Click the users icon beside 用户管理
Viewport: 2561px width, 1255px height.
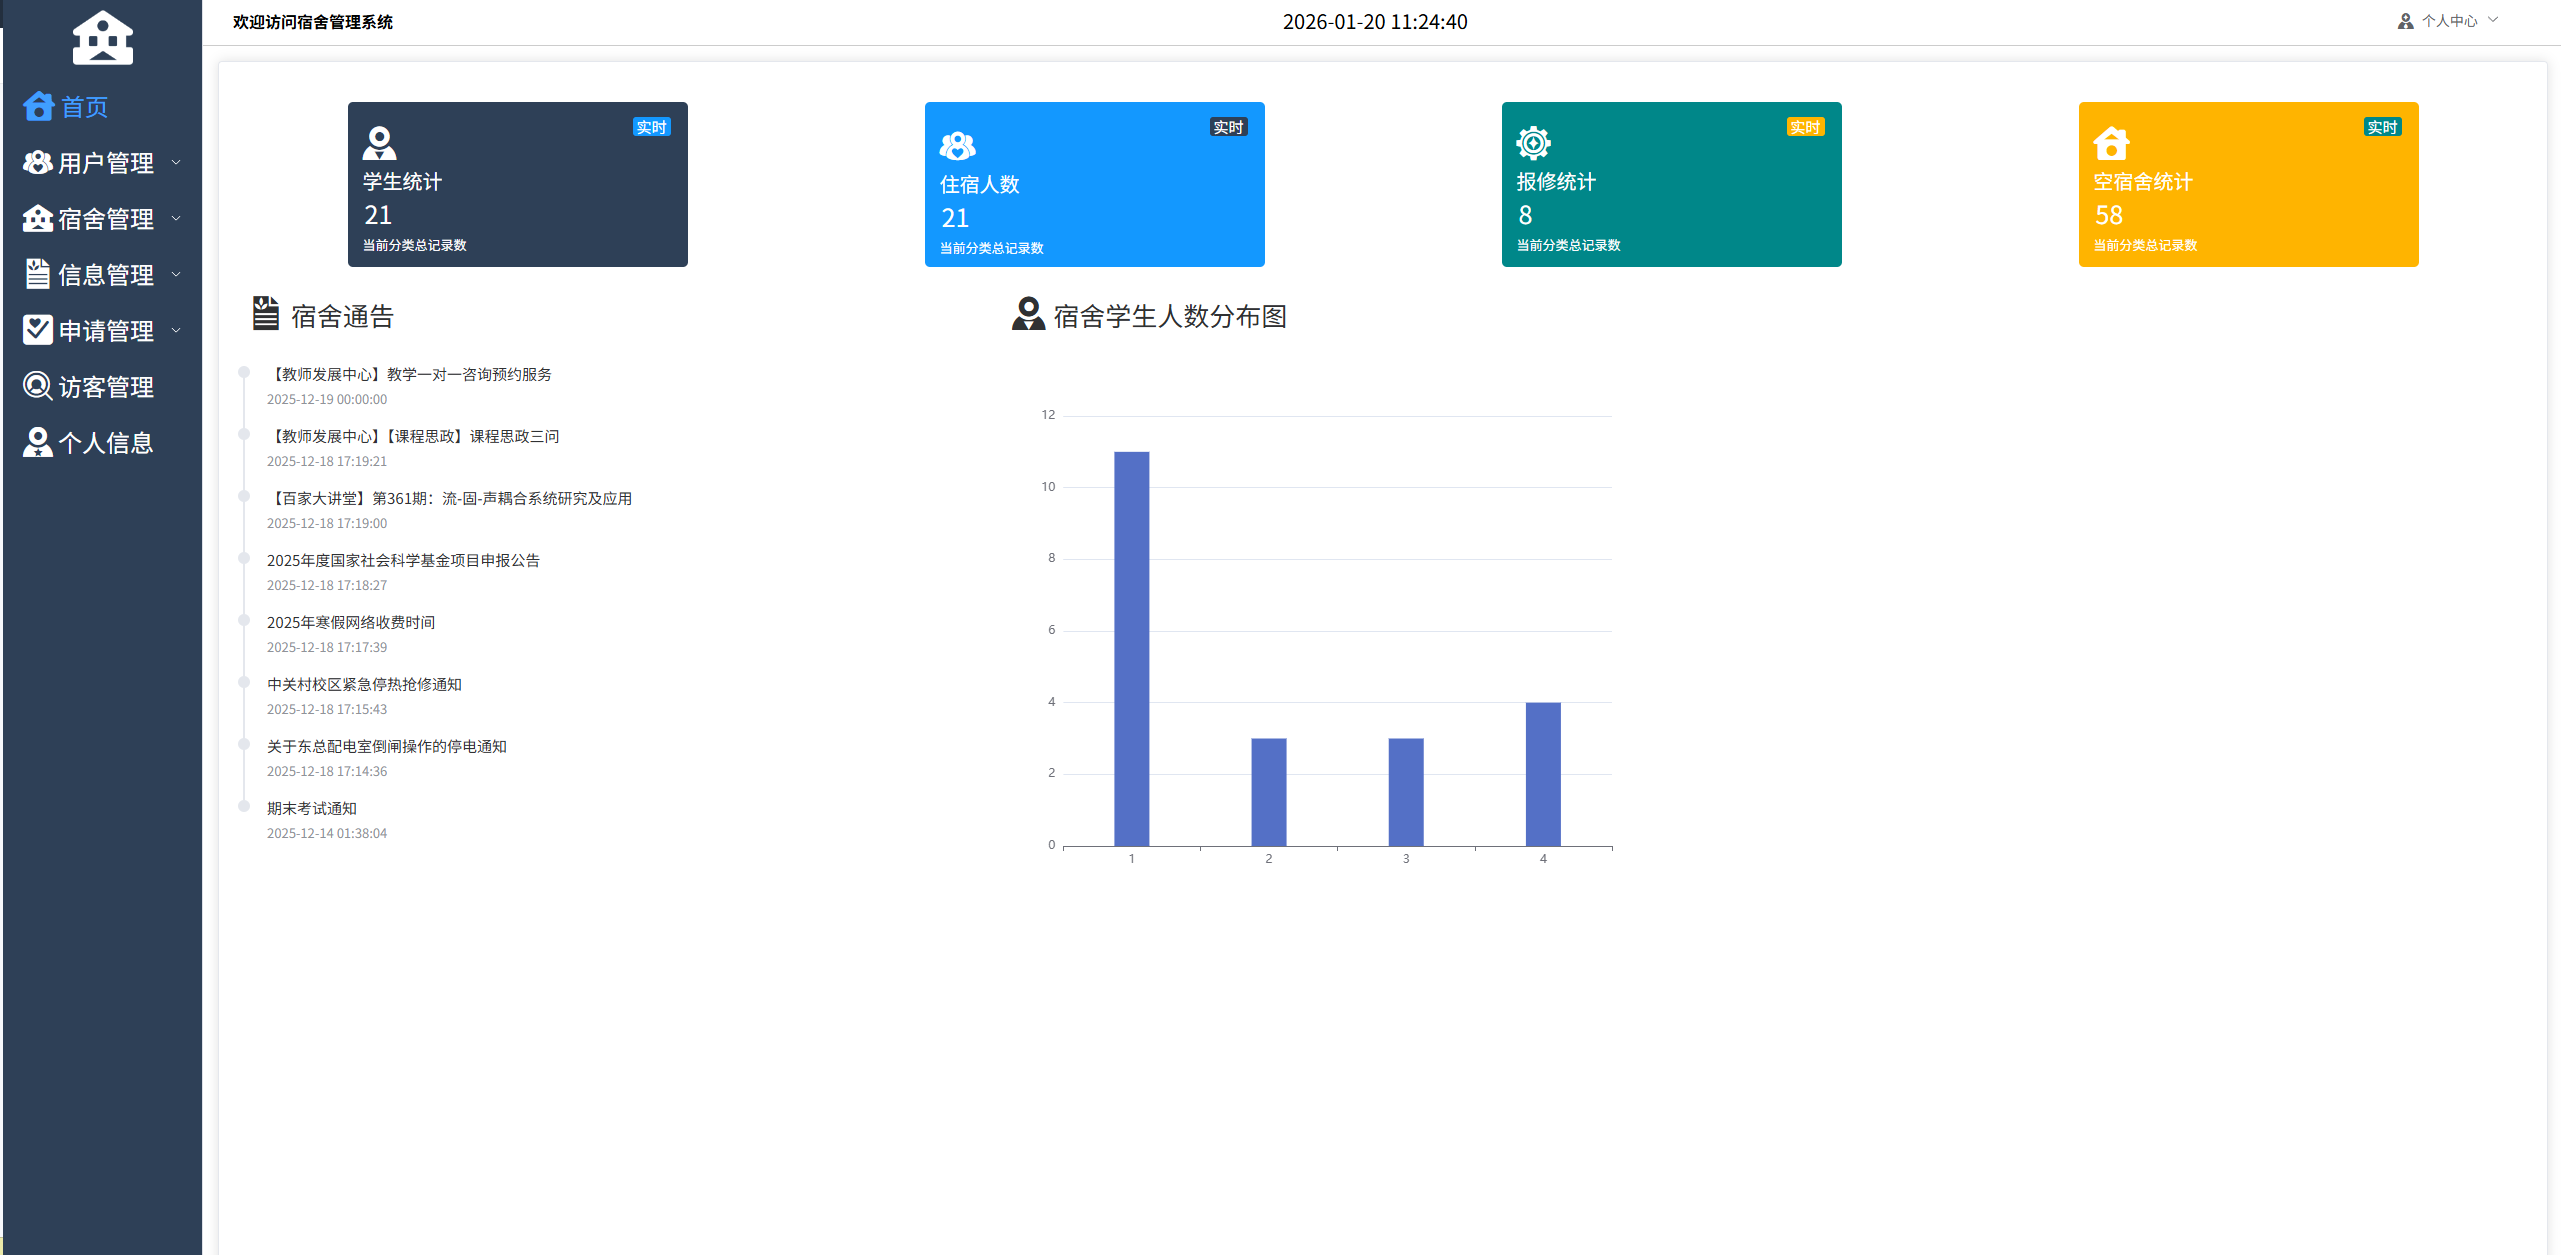[x=38, y=162]
